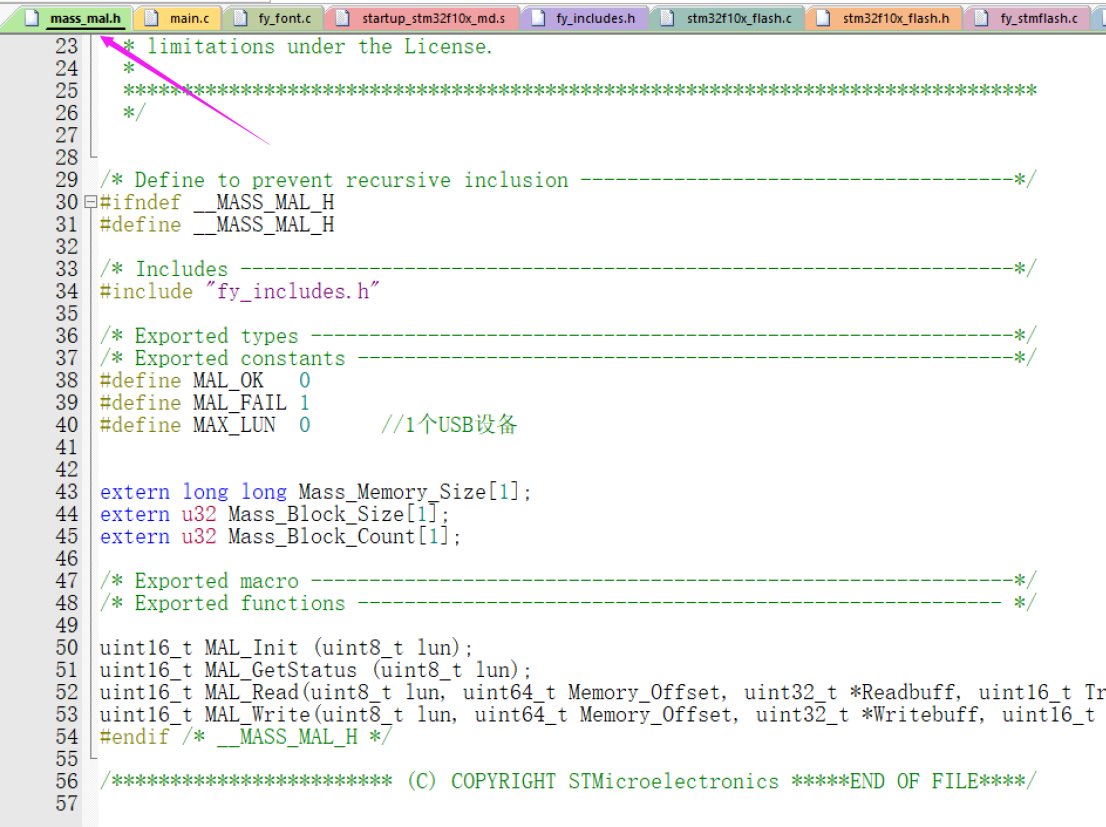The height and width of the screenshot is (827, 1106).
Task: Click line number 43 to select that line
Action: [66, 491]
